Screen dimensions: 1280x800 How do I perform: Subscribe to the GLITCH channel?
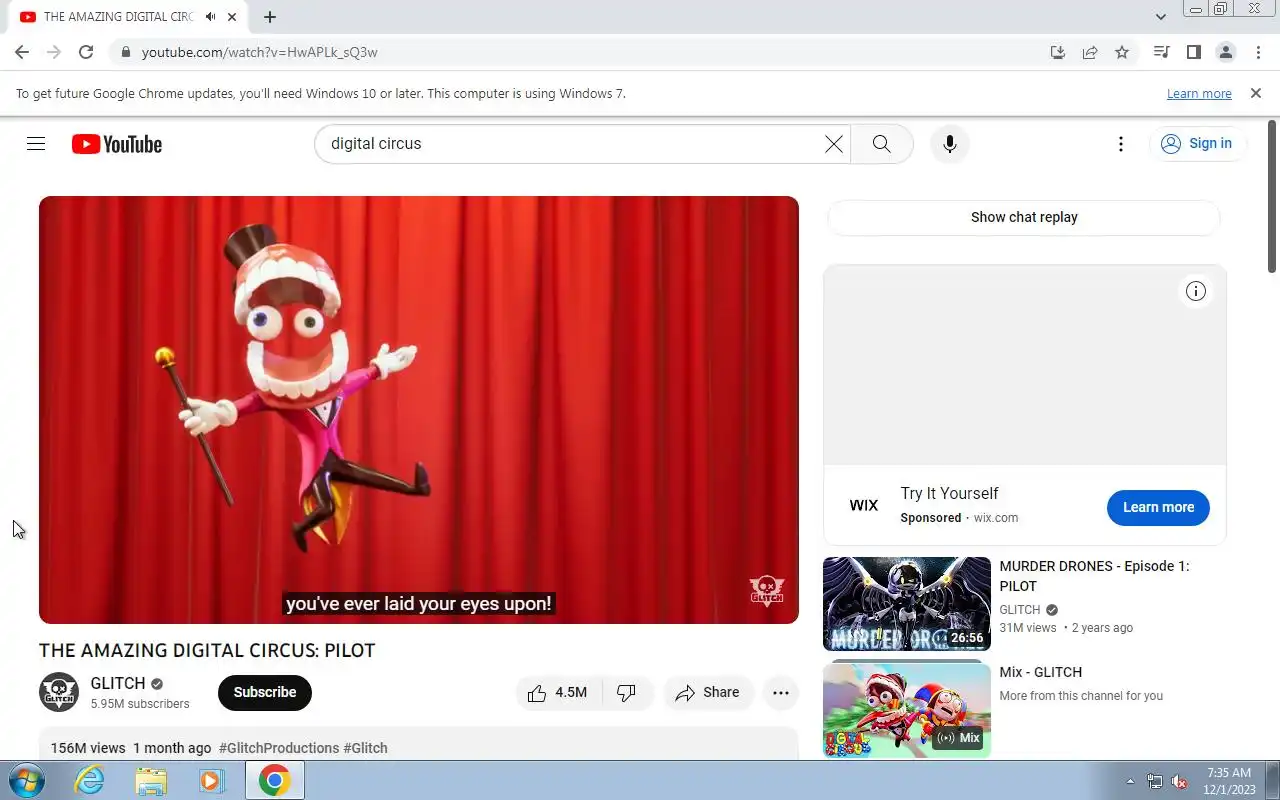(x=265, y=692)
